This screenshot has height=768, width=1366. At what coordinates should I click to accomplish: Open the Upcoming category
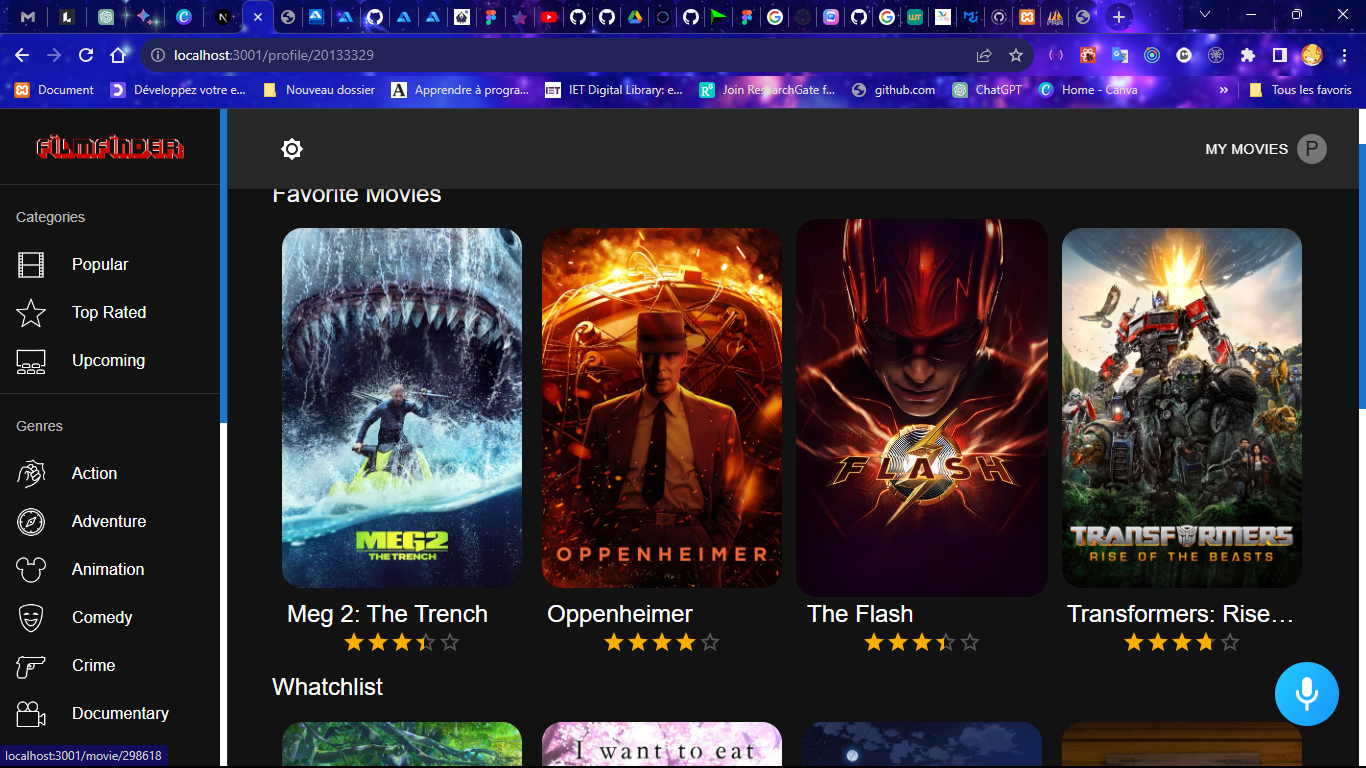108,361
